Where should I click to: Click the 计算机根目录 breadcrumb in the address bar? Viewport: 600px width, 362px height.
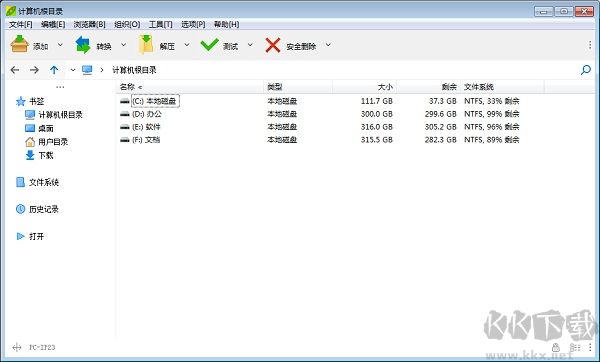134,70
